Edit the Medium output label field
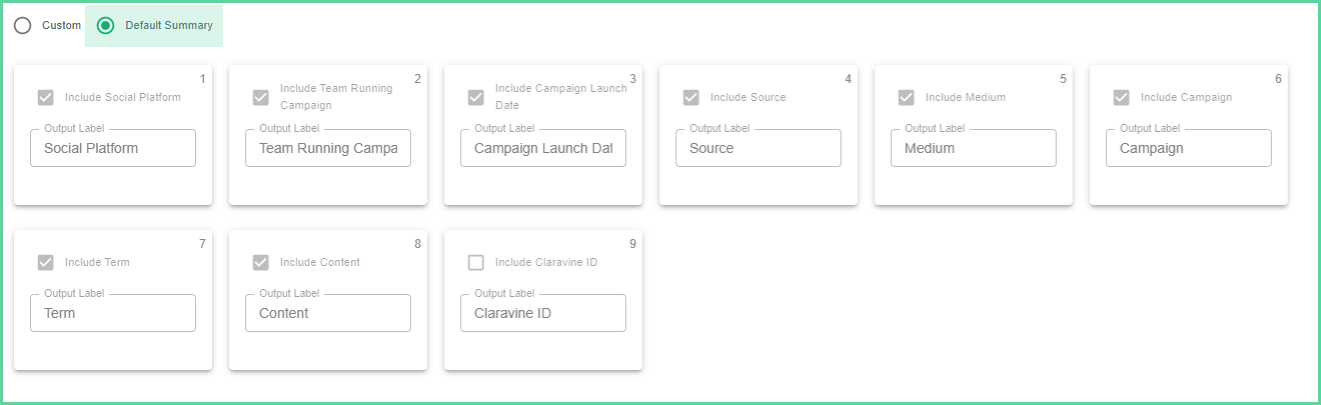1321x405 pixels. coord(973,148)
